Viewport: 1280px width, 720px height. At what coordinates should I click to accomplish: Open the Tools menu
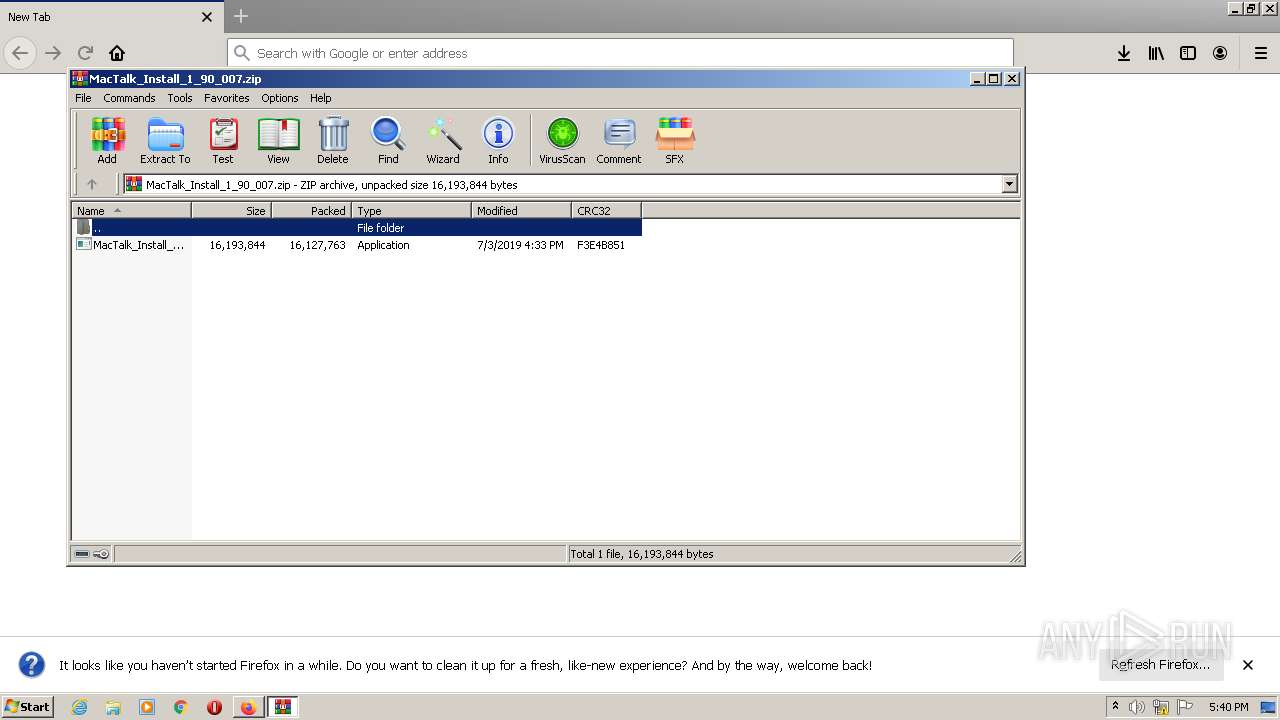point(180,98)
